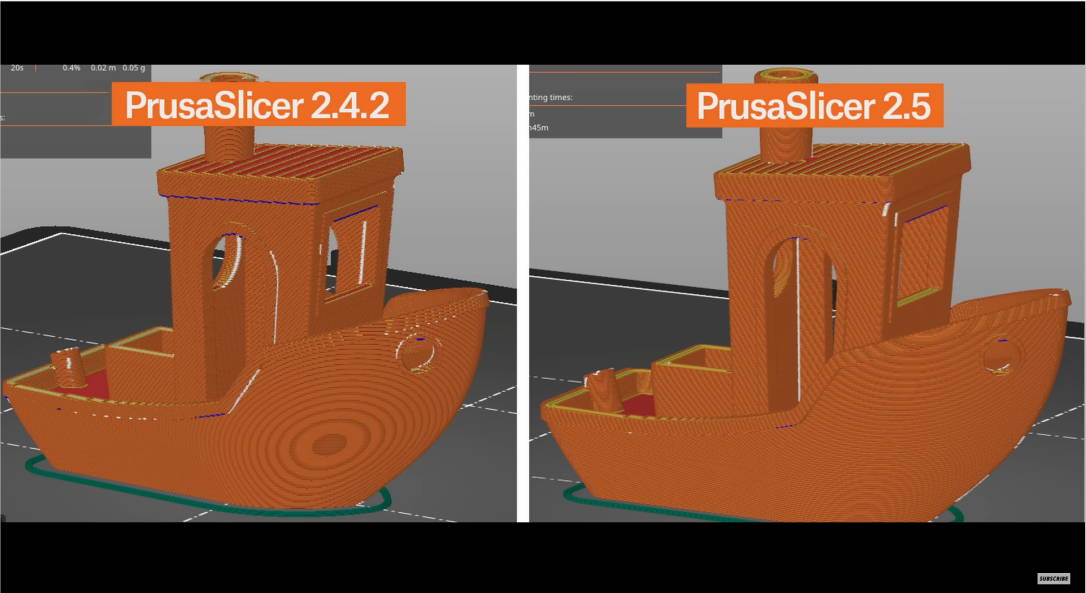Select the "20s" time value
This screenshot has height=593, width=1086.
(x=17, y=68)
